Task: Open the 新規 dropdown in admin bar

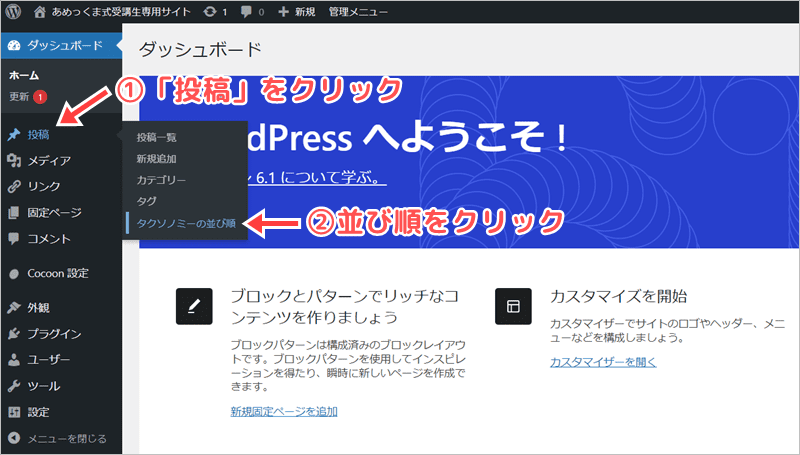Action: coord(299,12)
